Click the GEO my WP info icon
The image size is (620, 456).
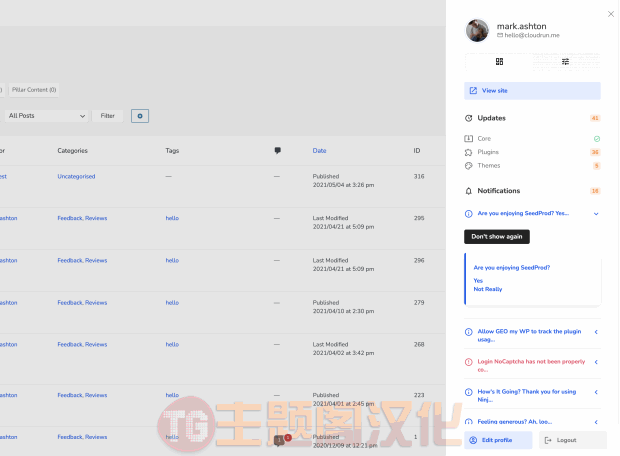point(469,332)
